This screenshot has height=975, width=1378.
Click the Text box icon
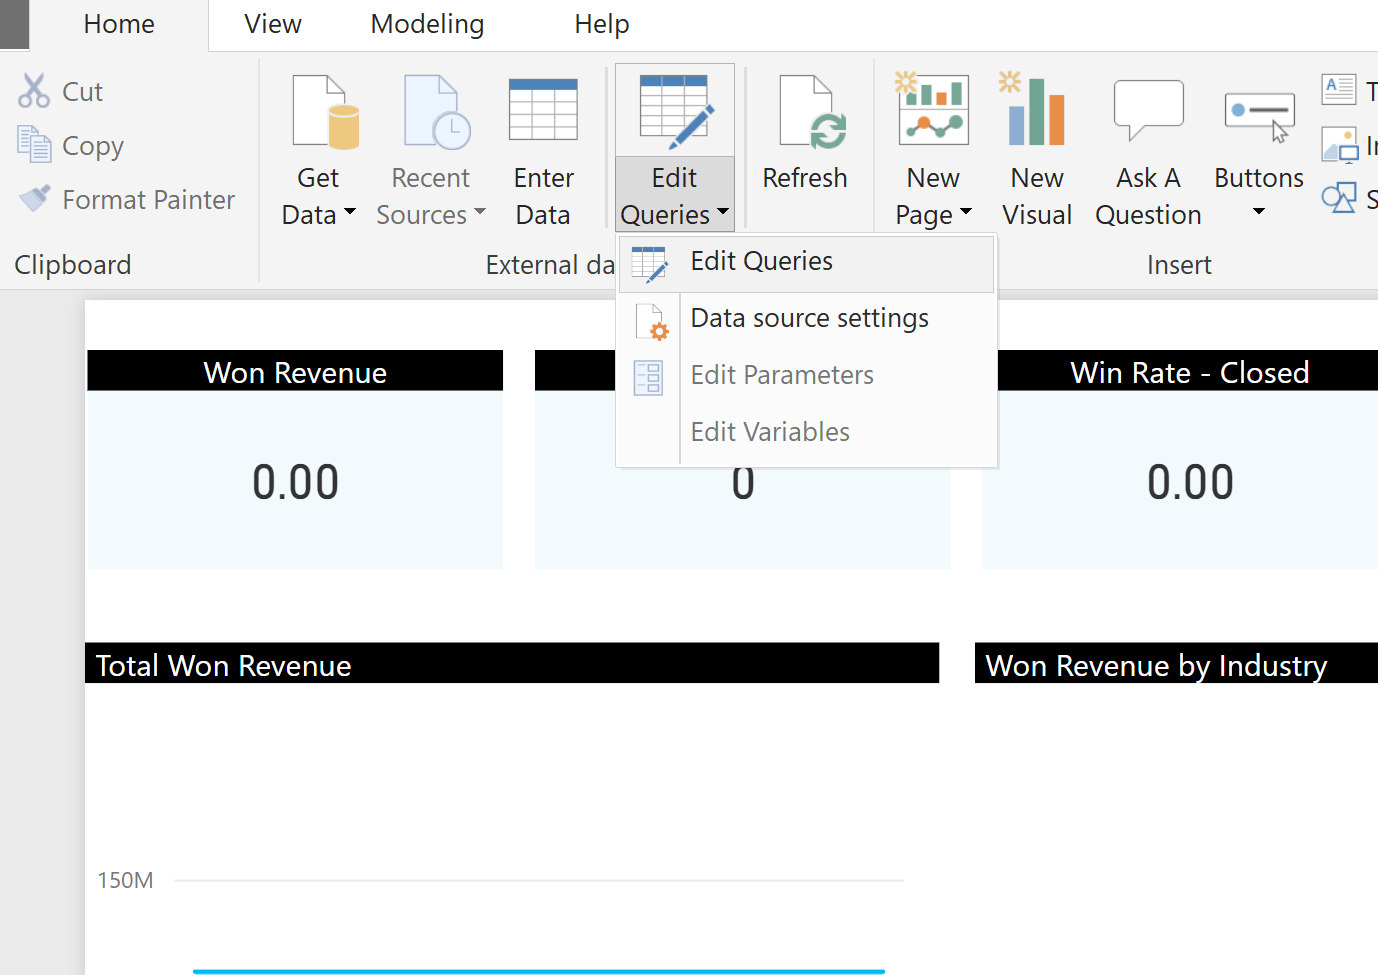(x=1338, y=88)
